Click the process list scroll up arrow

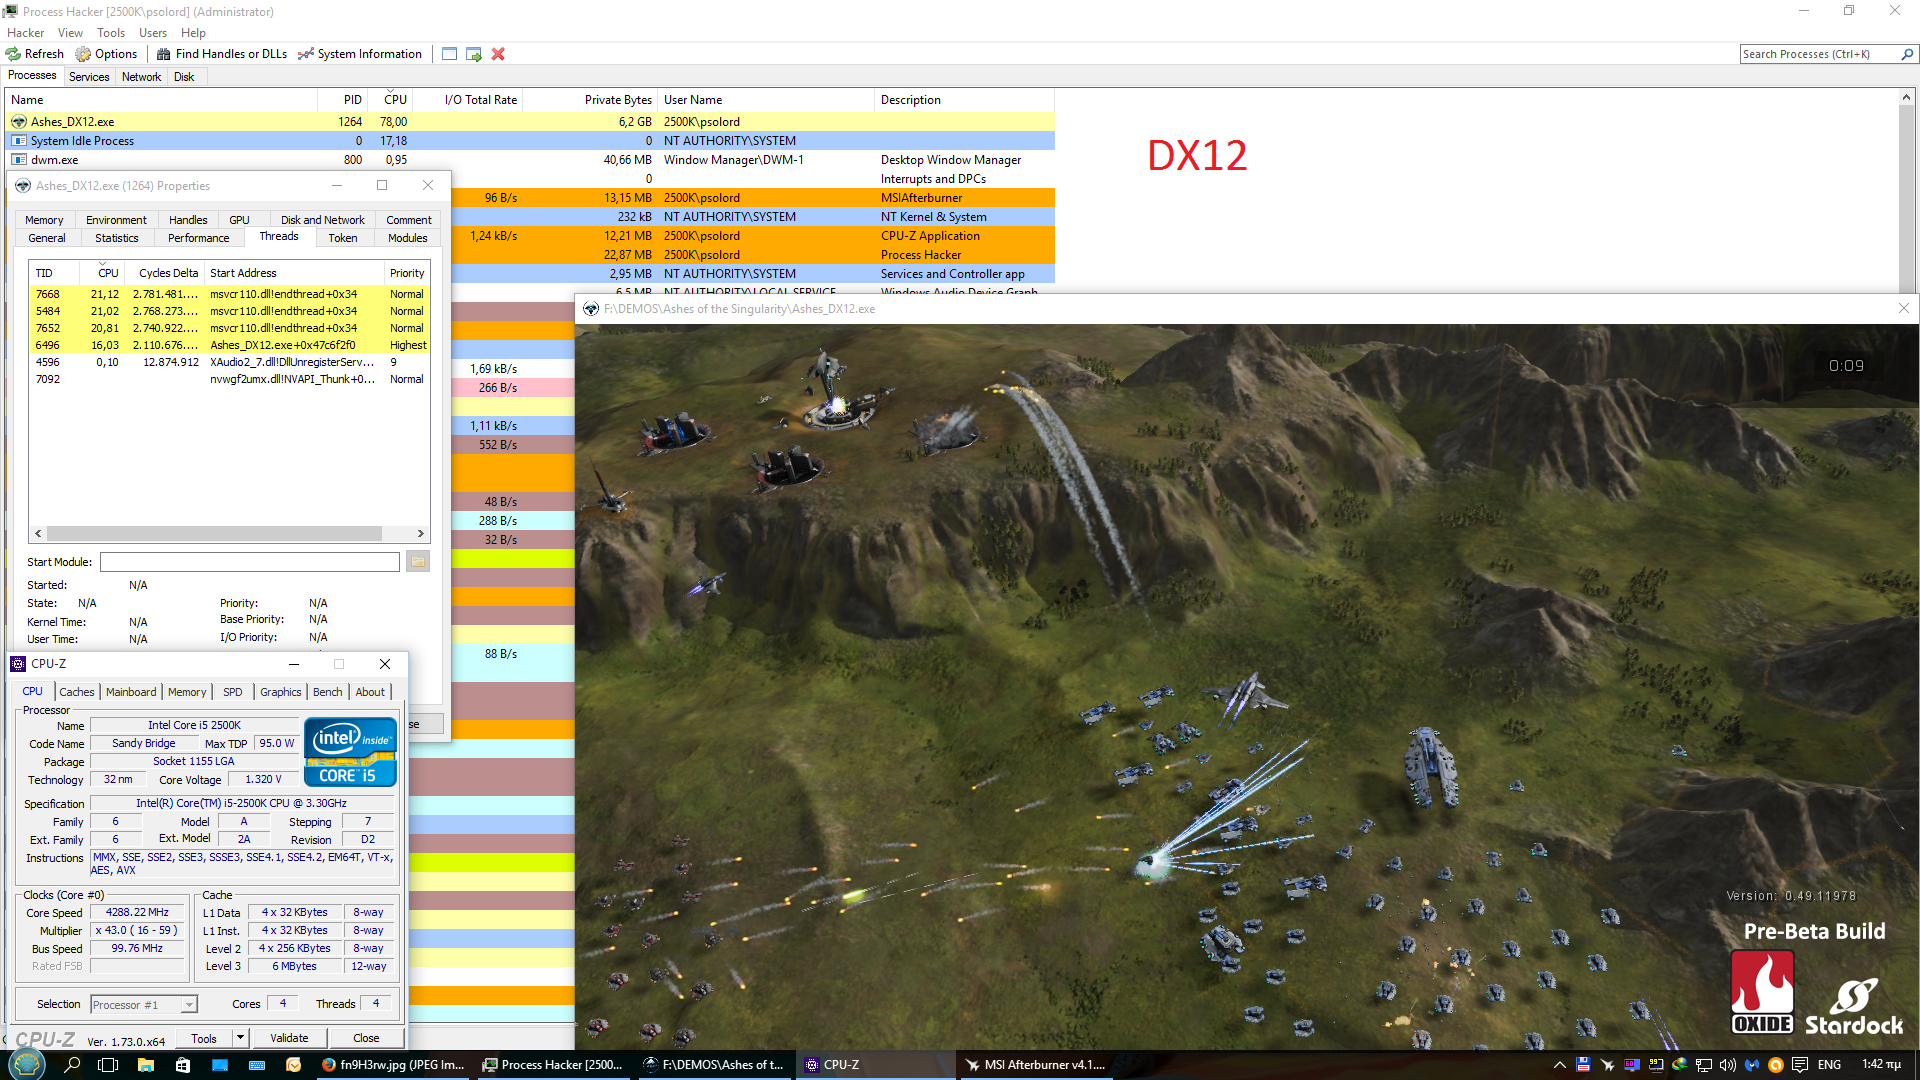click(1907, 97)
